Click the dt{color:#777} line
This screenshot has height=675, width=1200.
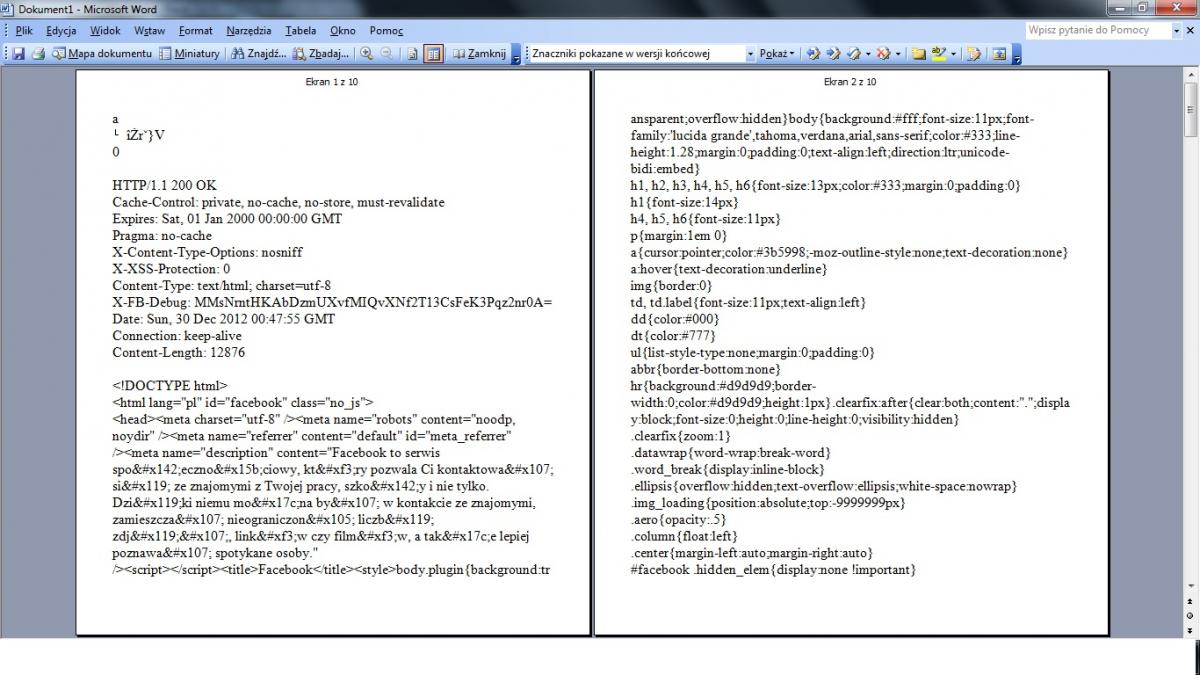click(673, 336)
